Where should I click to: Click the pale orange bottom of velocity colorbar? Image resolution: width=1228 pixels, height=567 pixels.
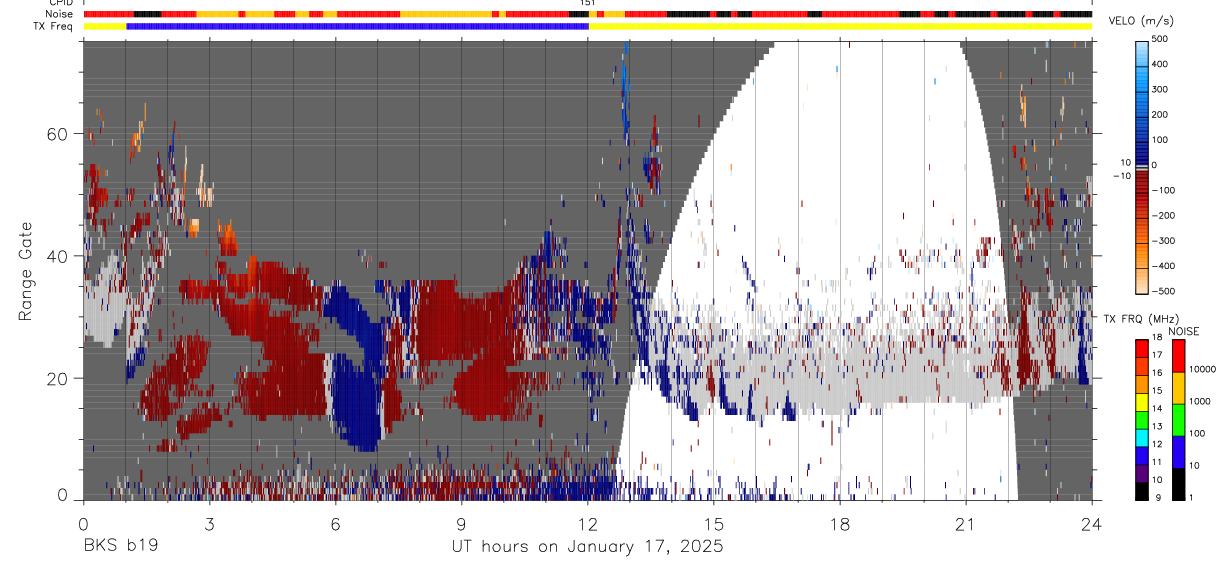[x=1141, y=280]
